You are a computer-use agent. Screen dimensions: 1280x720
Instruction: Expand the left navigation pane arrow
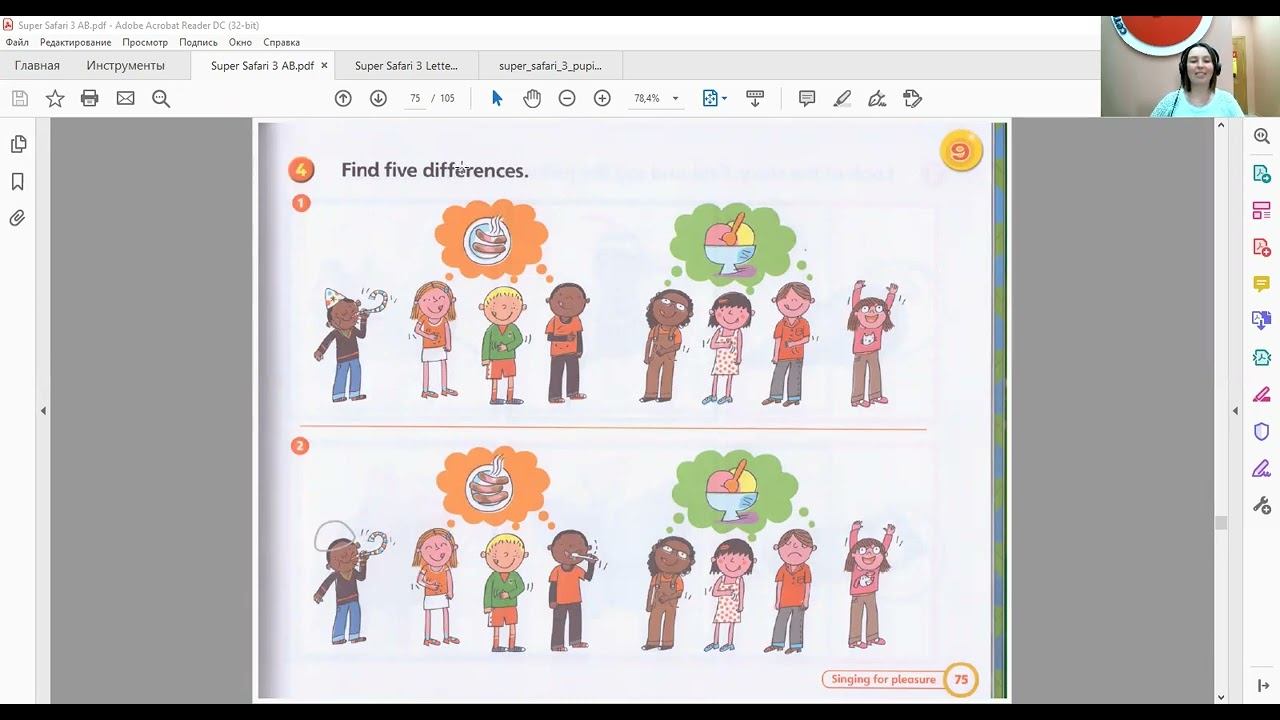pos(43,411)
